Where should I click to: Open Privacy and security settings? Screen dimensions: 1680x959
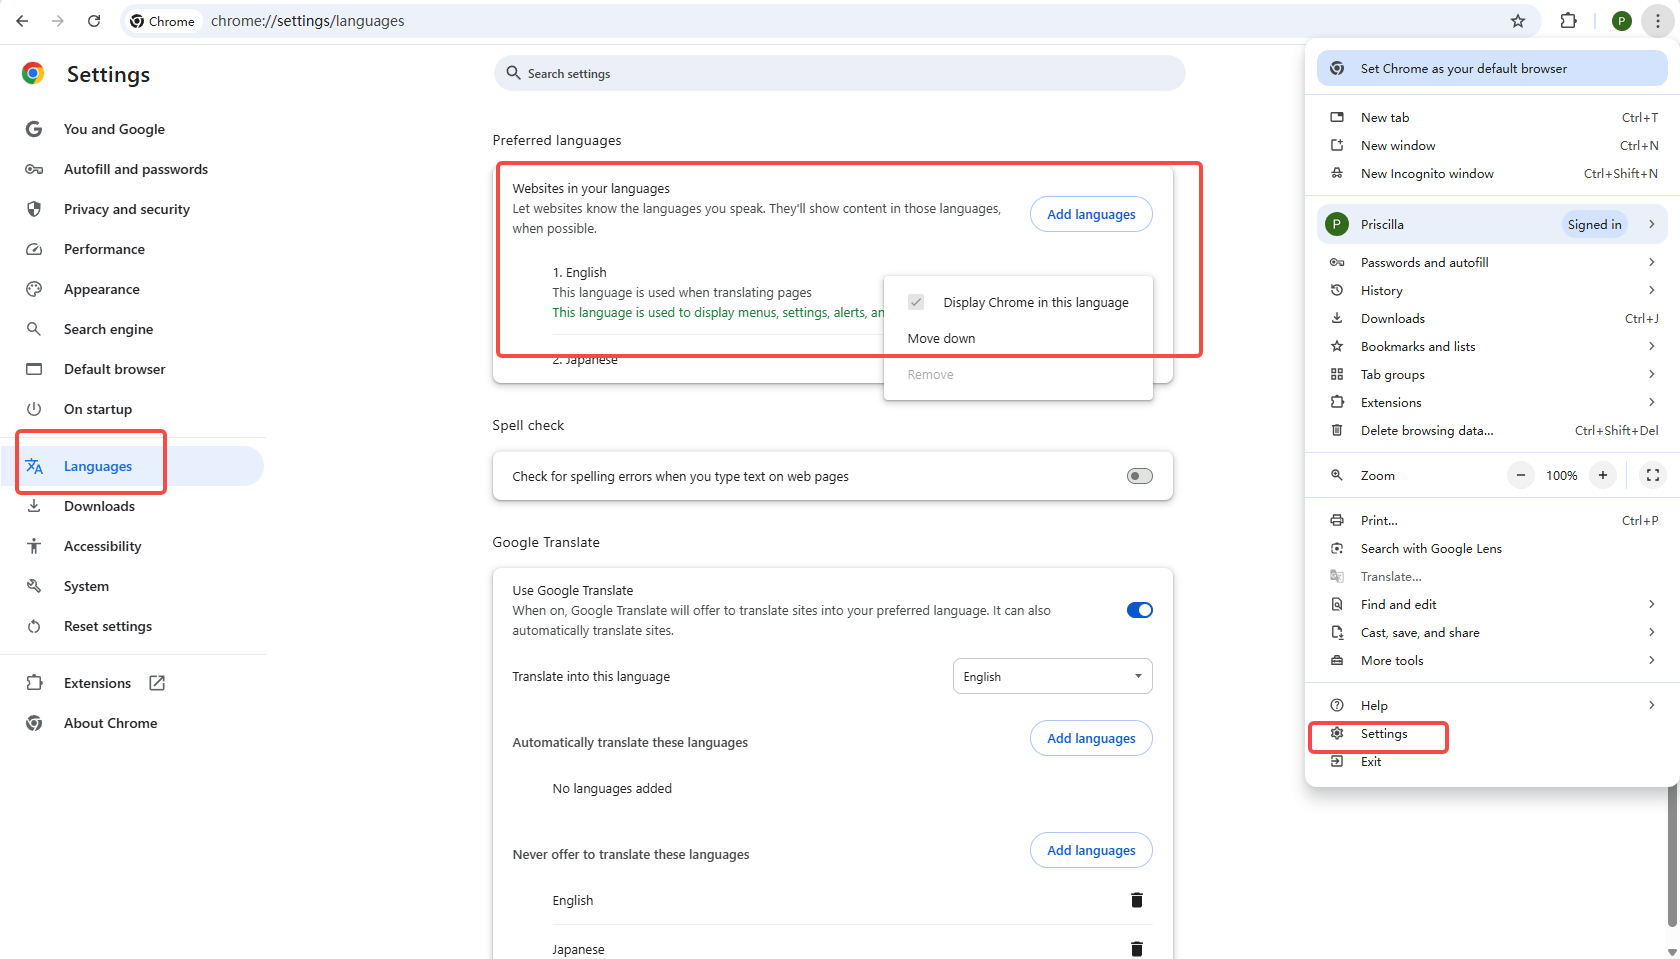point(127,209)
